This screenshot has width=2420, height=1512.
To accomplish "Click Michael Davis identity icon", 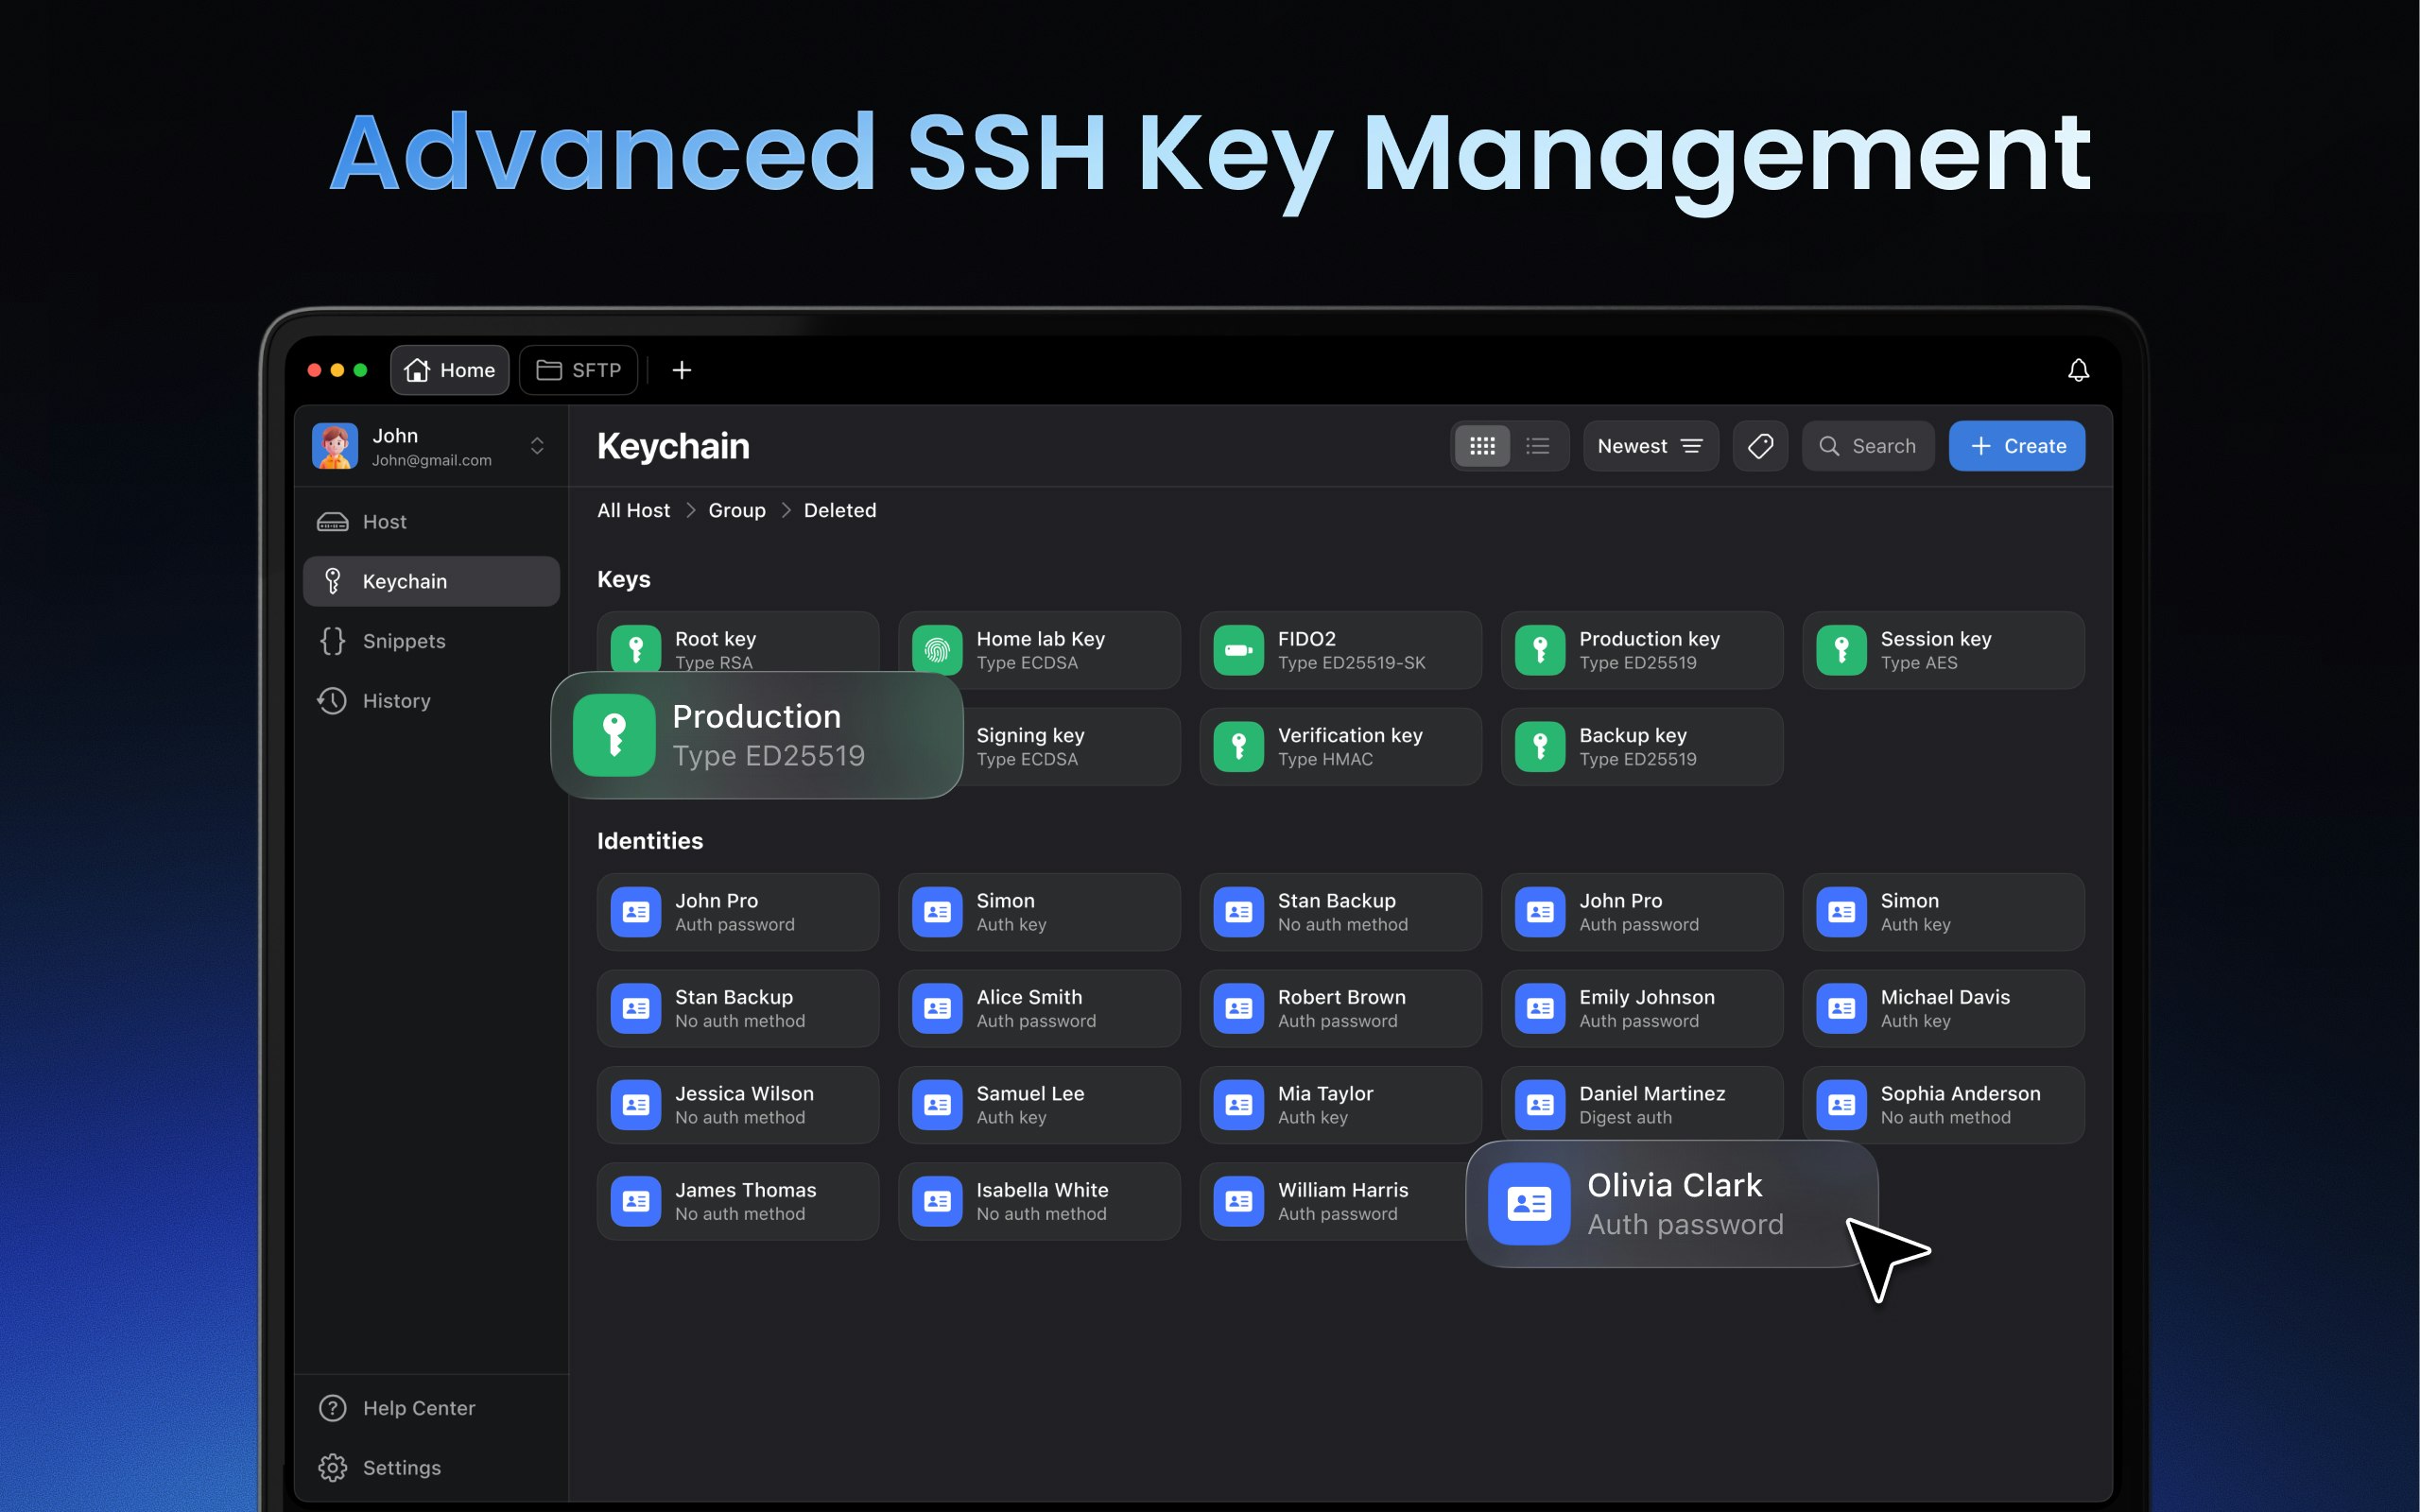I will coord(1842,1008).
